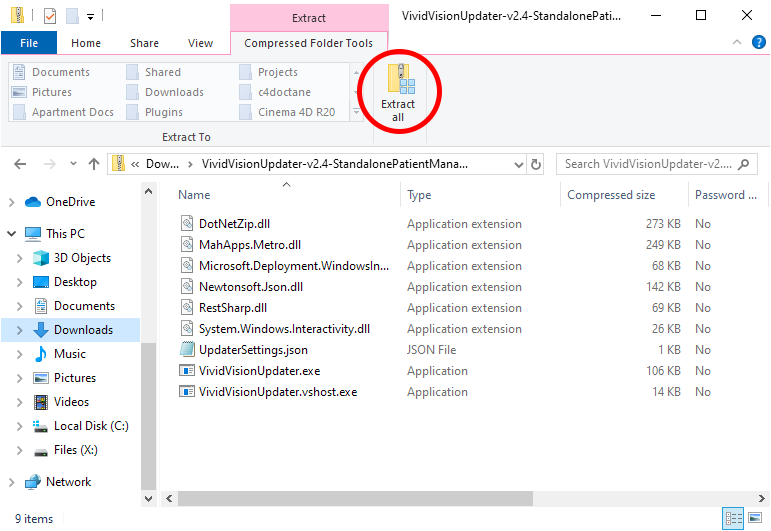771x531 pixels.
Task: Expand the OneDrive tree node
Action: pyautogui.click(x=12, y=202)
